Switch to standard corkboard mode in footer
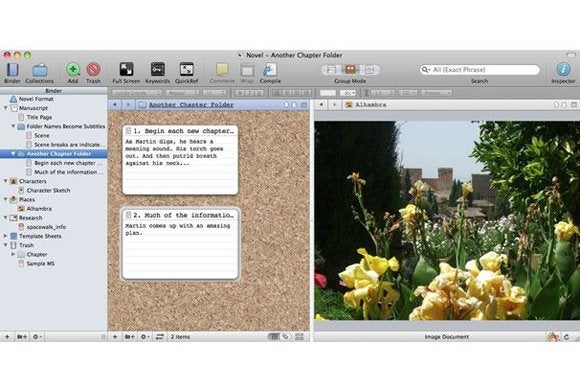 (x=274, y=337)
